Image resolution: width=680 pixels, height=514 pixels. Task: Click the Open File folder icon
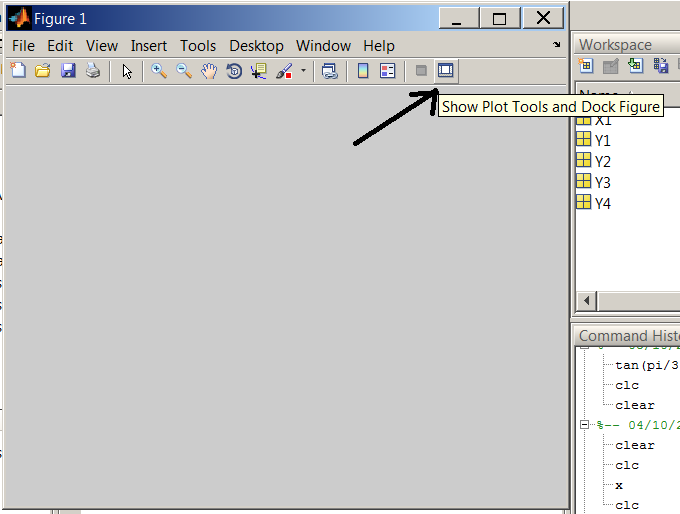(43, 71)
